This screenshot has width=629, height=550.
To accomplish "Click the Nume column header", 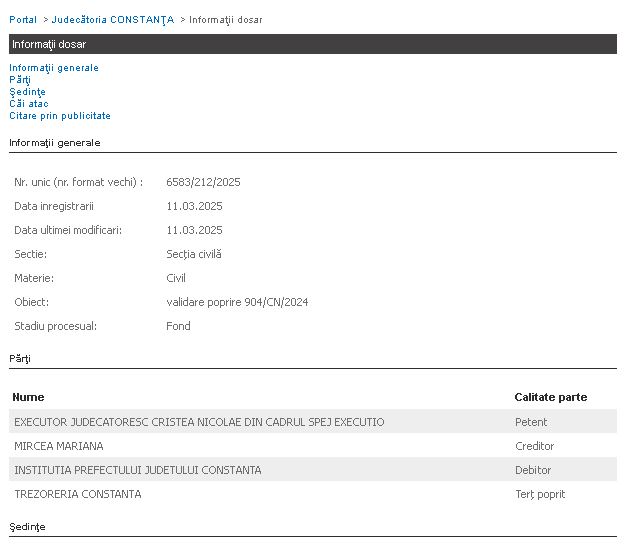I will [x=28, y=397].
